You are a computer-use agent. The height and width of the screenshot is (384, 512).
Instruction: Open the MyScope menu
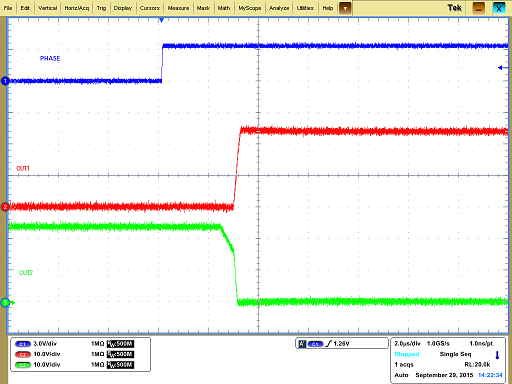[250, 8]
